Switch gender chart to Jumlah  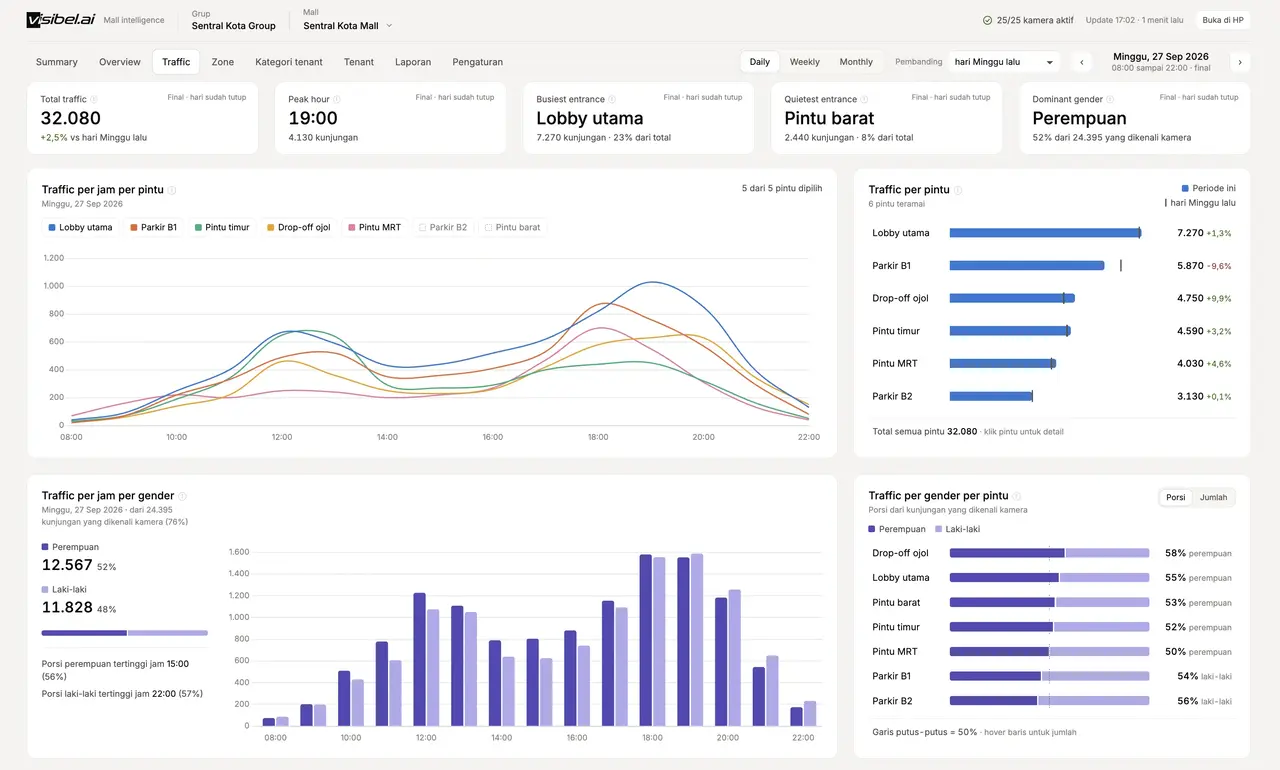(x=1214, y=497)
